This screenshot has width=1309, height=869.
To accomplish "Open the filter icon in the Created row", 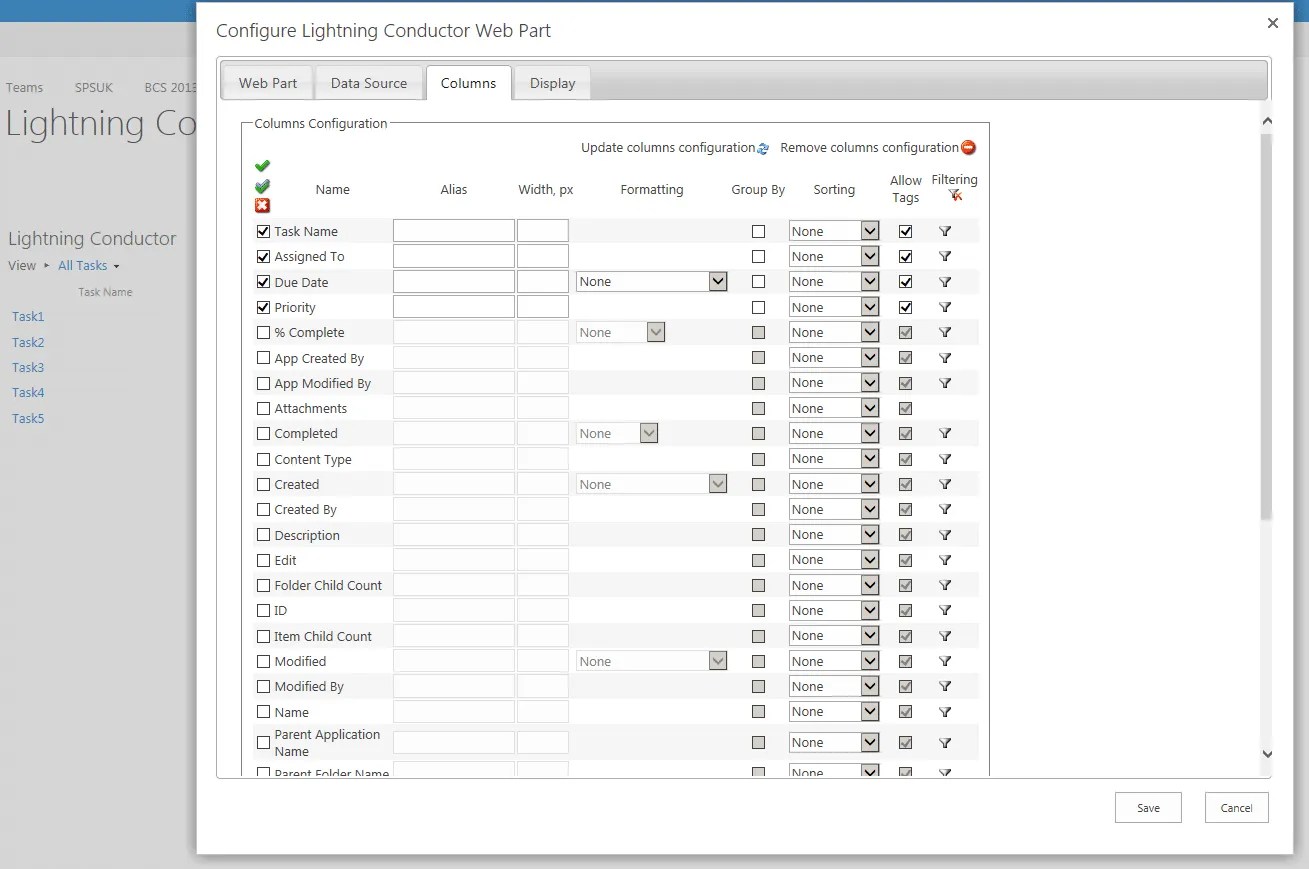I will coord(945,484).
